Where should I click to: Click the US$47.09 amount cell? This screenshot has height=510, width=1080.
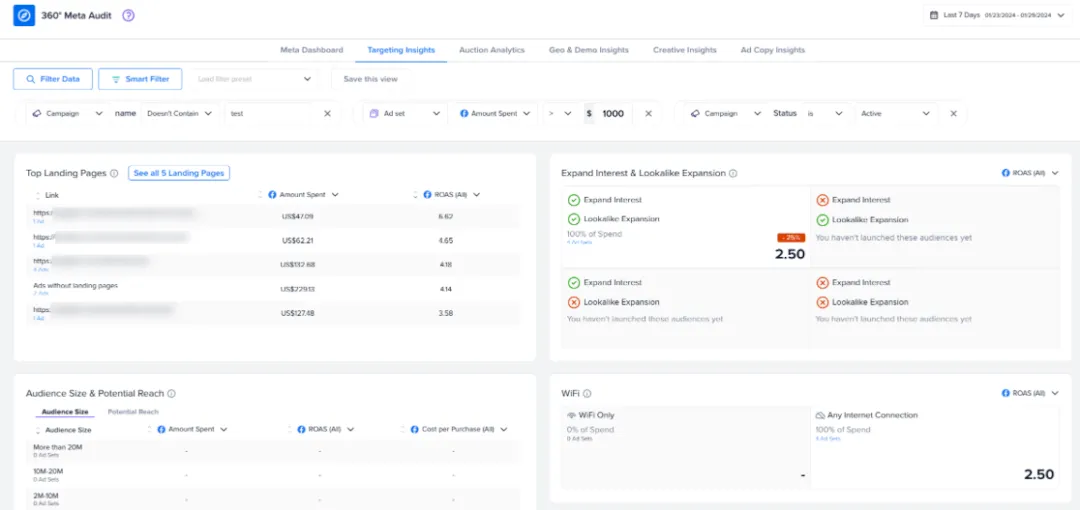pyautogui.click(x=298, y=216)
